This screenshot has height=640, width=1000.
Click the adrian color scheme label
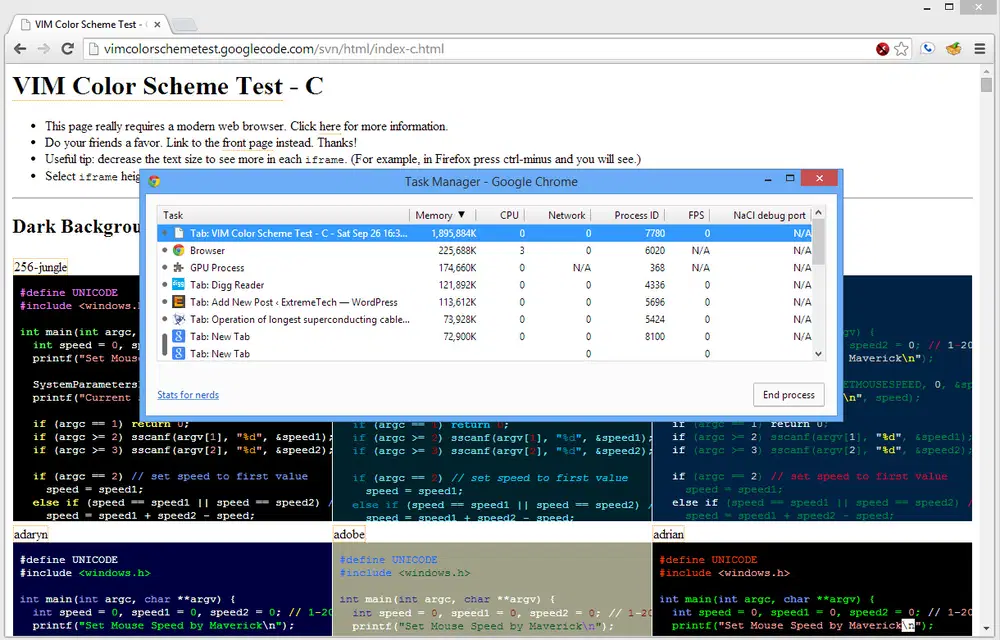(x=668, y=534)
